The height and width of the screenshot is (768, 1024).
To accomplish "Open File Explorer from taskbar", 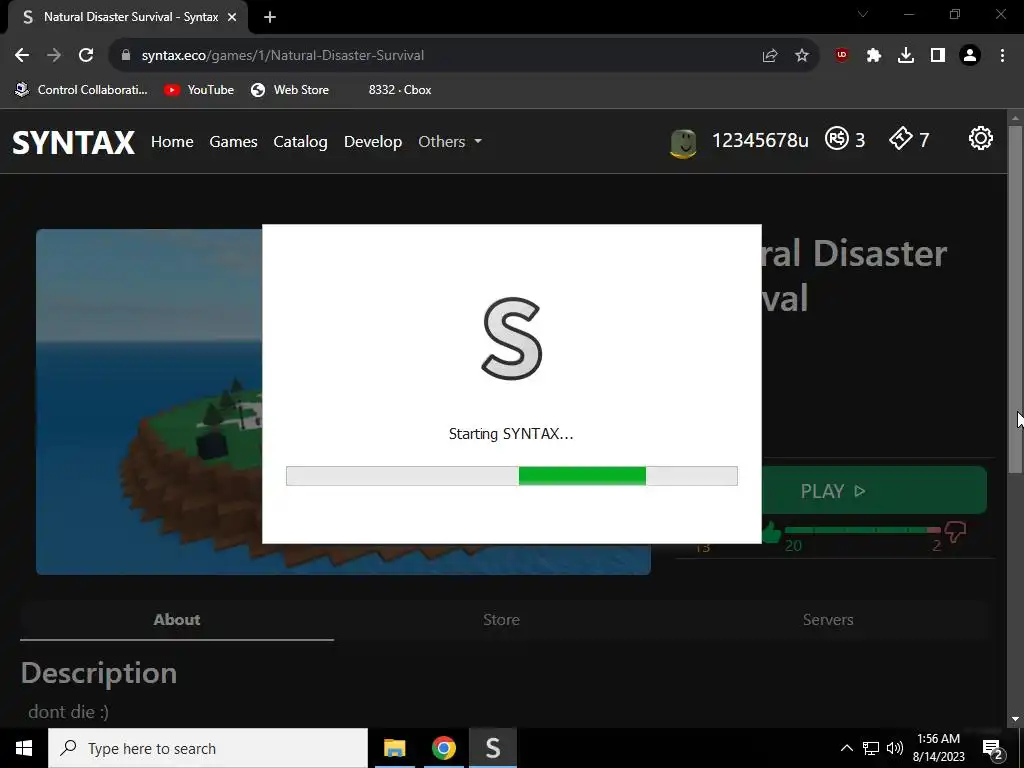I will coord(394,748).
